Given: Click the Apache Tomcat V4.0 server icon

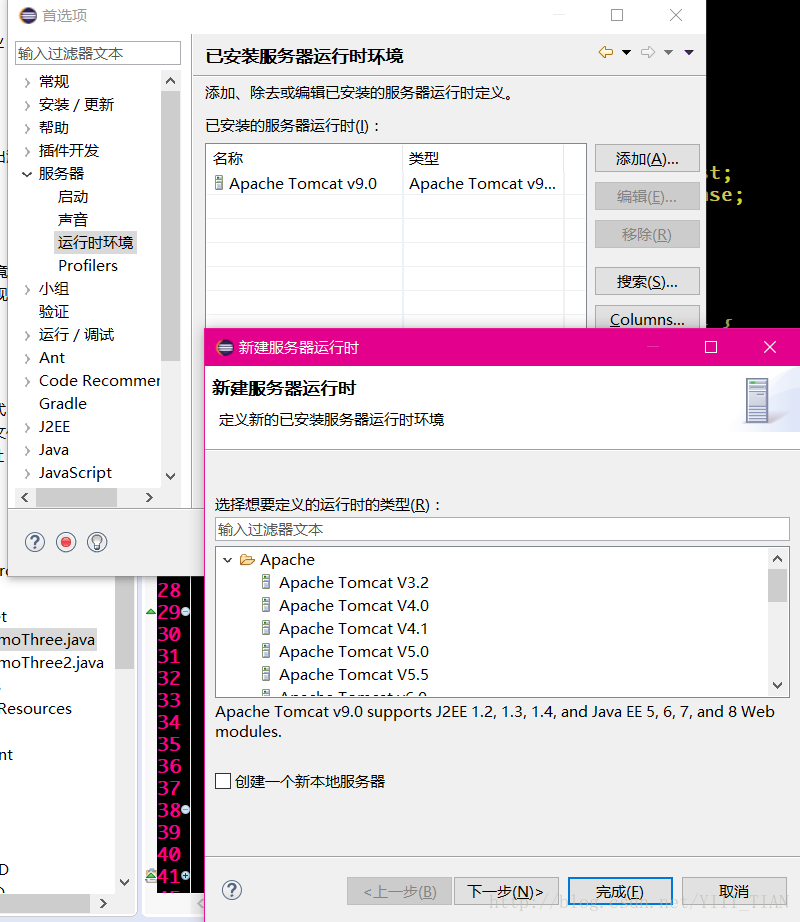Looking at the screenshot, I should point(266,605).
